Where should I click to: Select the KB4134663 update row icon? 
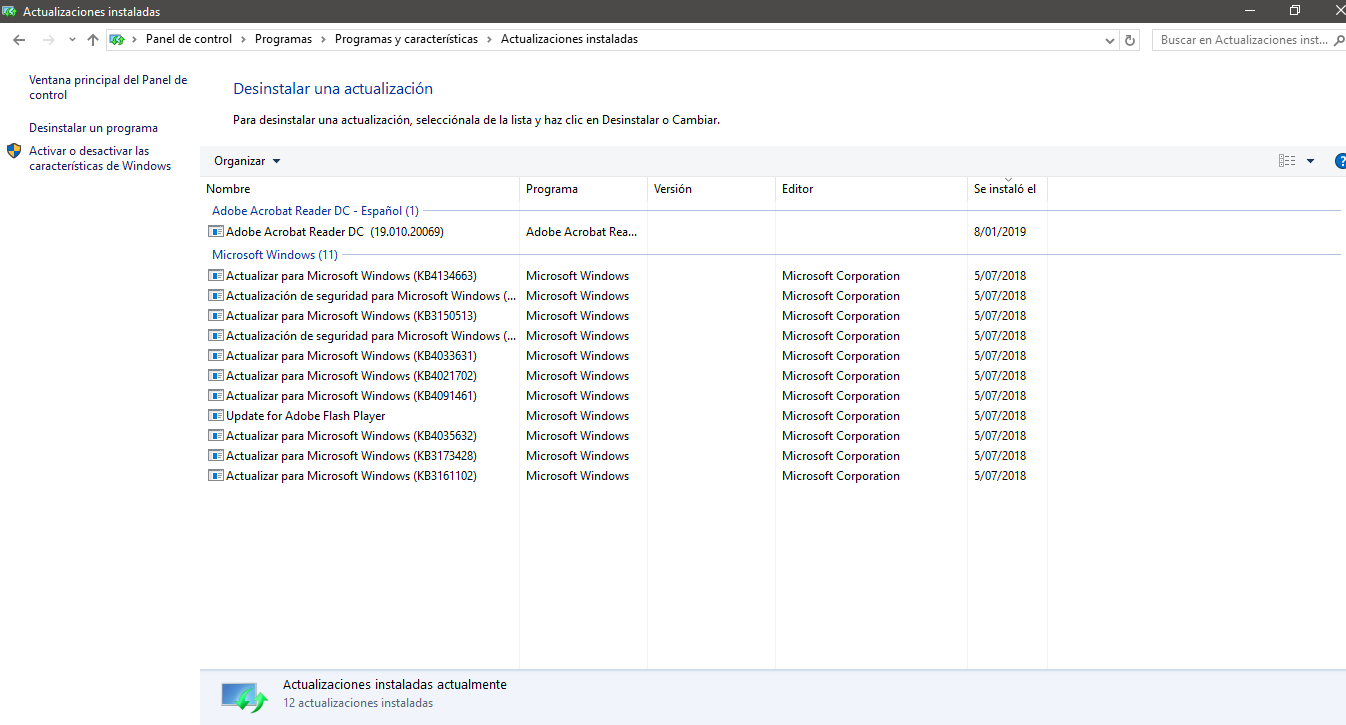[215, 276]
